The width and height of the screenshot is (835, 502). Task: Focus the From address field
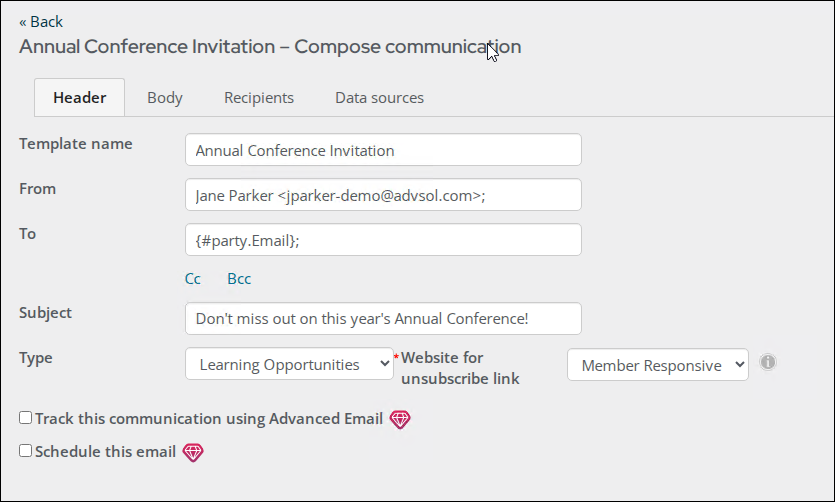(x=383, y=195)
